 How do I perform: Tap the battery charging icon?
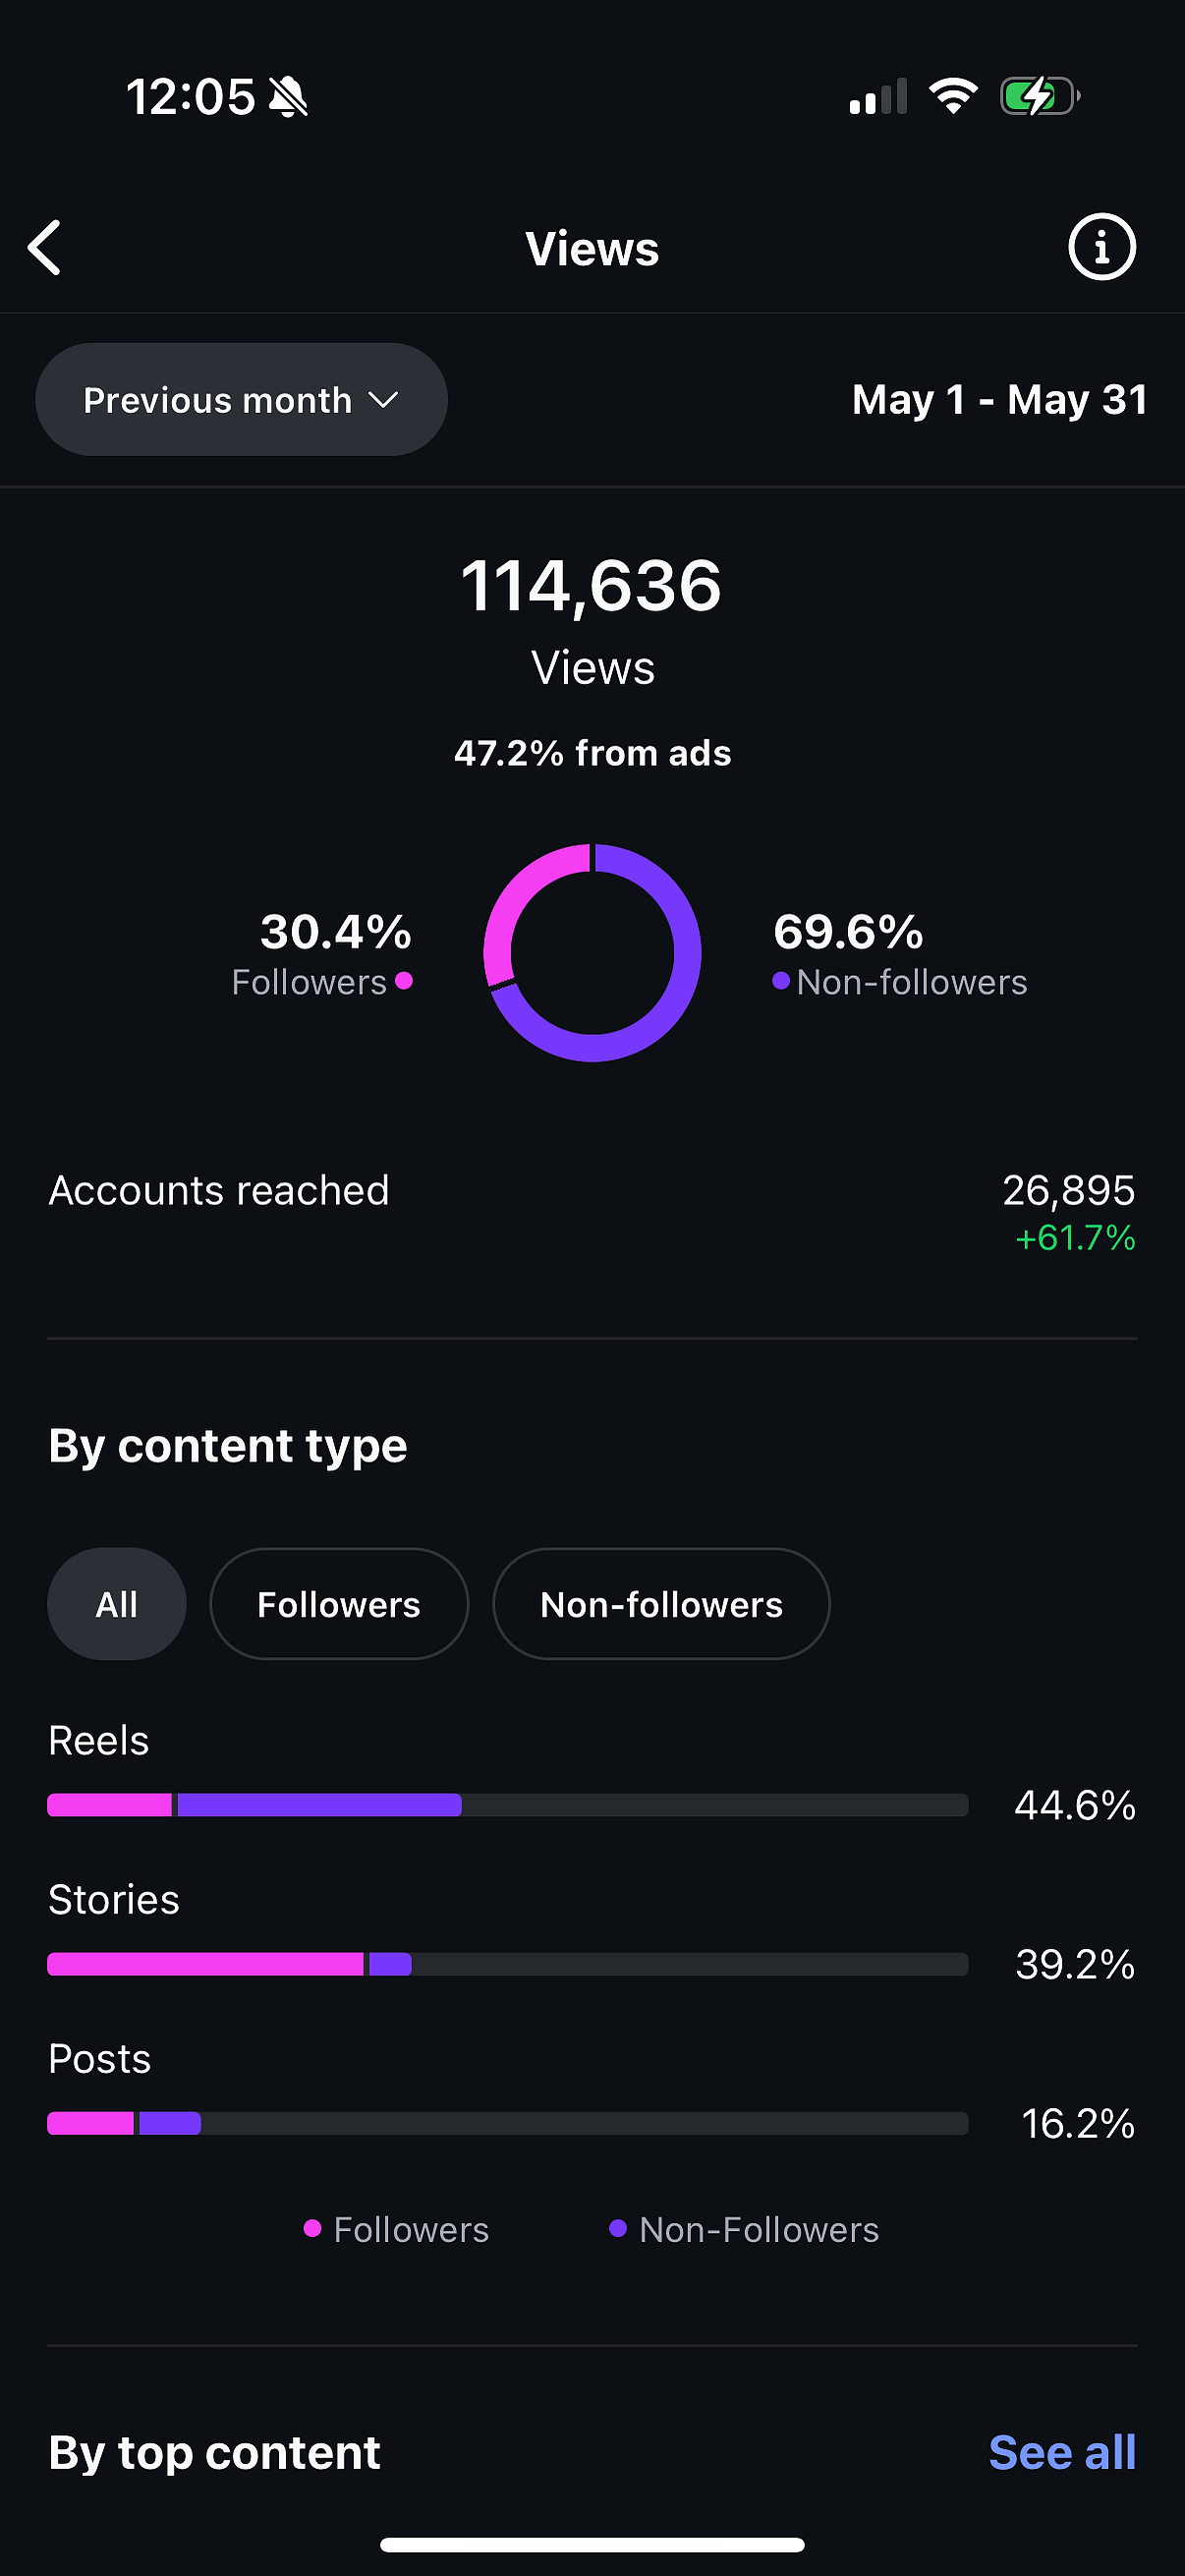1040,96
